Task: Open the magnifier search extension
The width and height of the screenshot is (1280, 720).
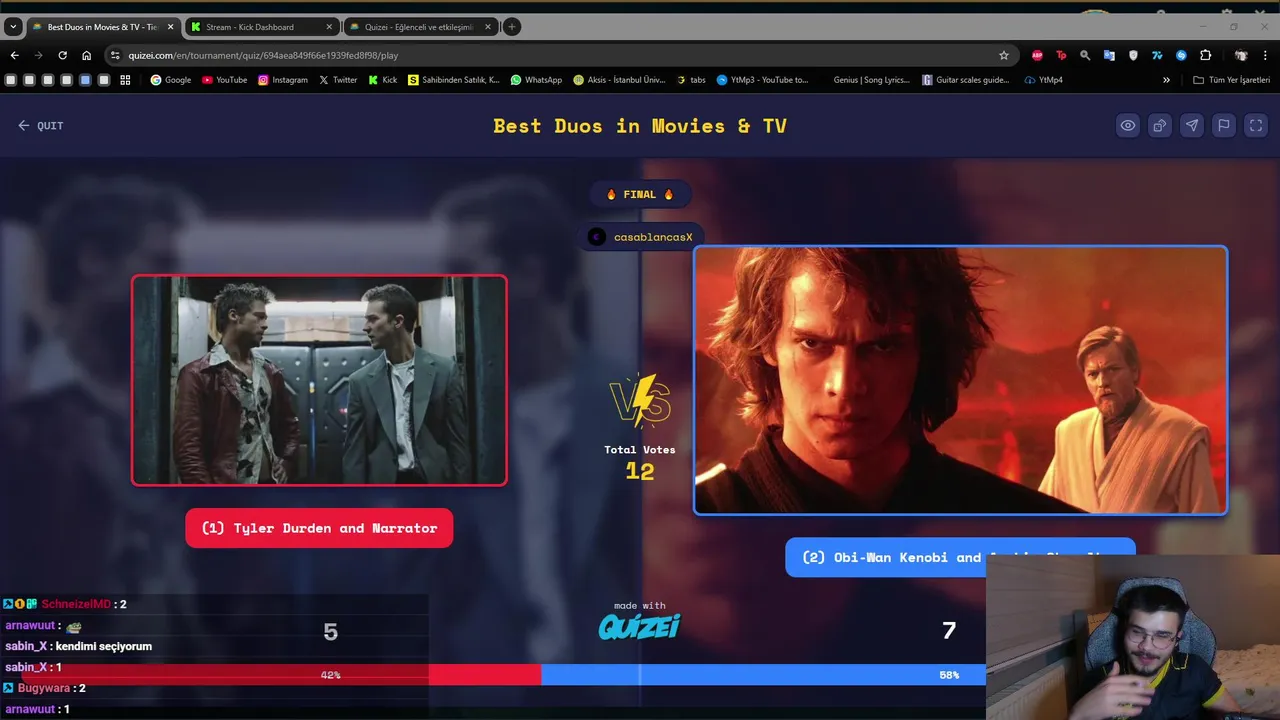Action: [x=1085, y=55]
